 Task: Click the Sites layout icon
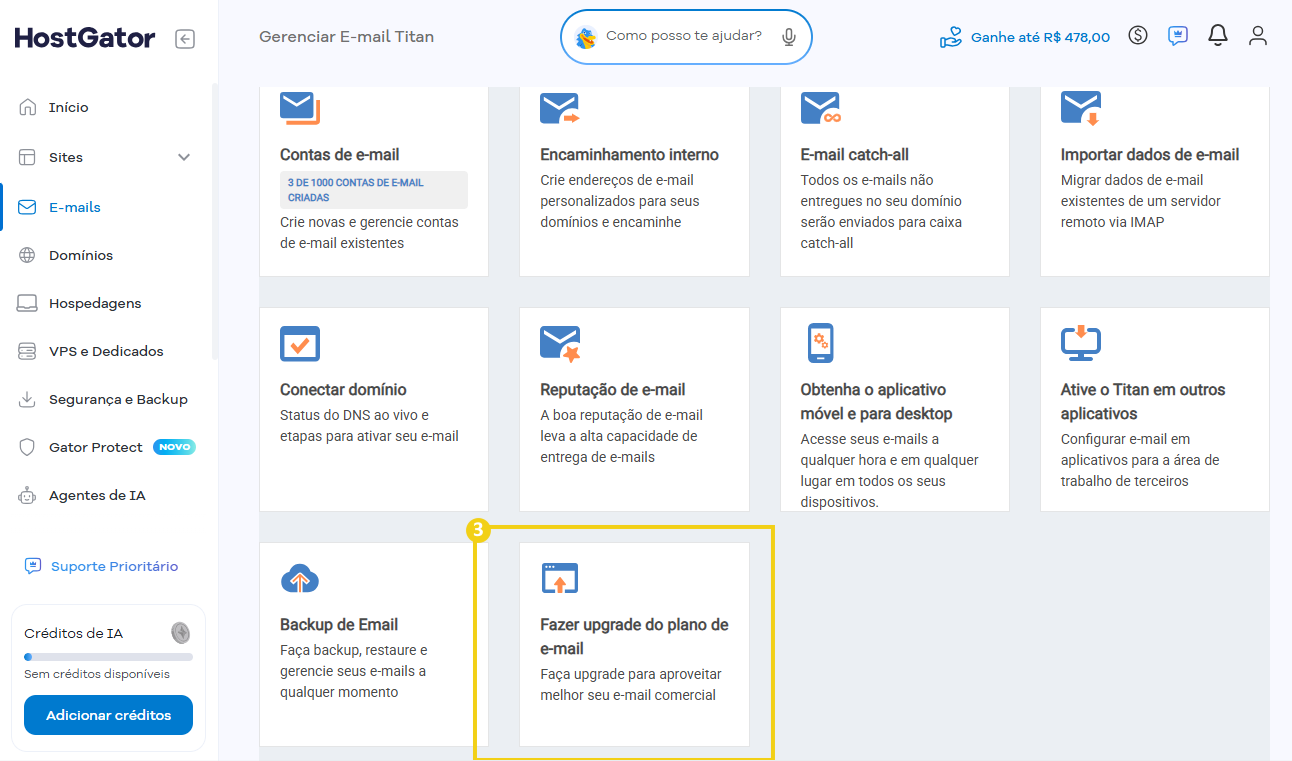28,157
